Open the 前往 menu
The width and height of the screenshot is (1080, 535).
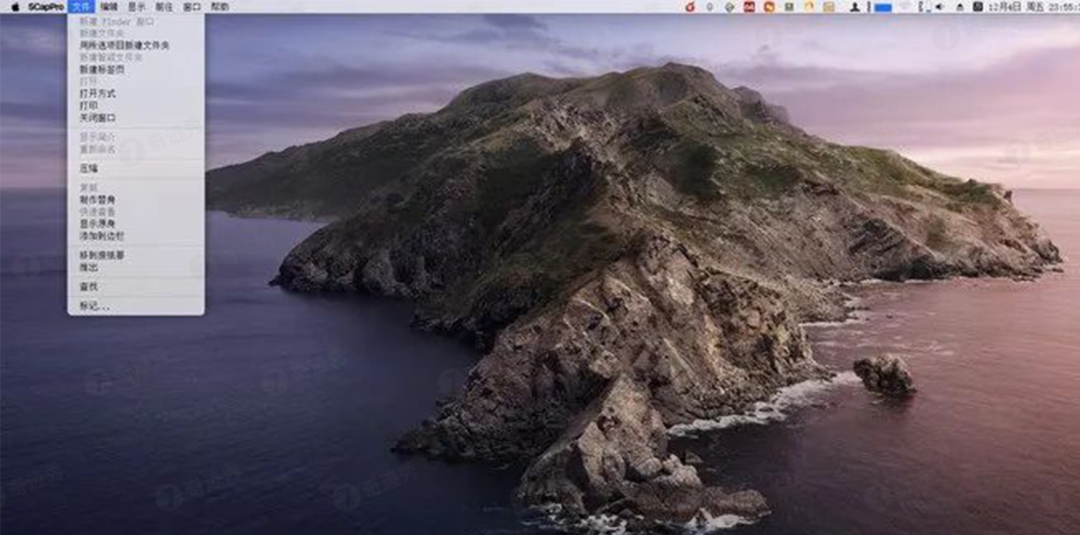164,7
